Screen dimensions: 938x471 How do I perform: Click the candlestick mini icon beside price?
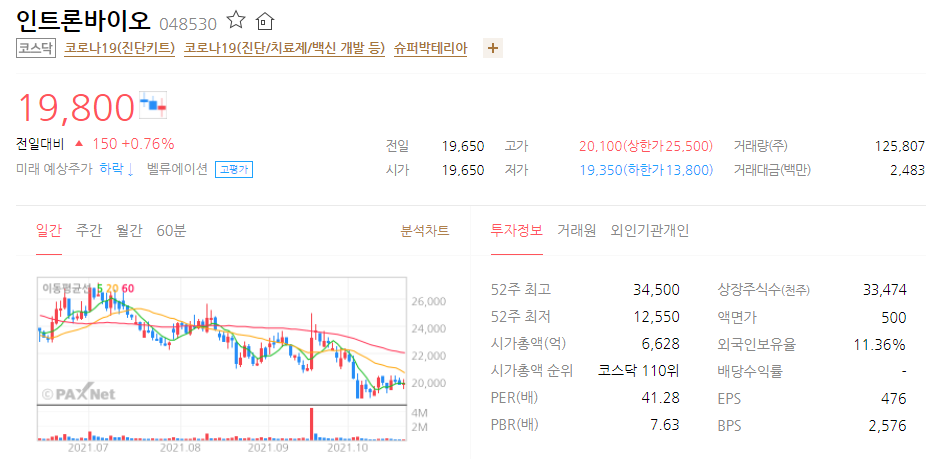click(153, 105)
